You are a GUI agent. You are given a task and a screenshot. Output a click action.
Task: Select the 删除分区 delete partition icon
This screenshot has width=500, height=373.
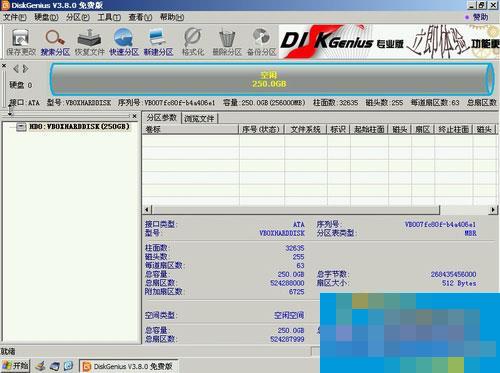tap(227, 42)
